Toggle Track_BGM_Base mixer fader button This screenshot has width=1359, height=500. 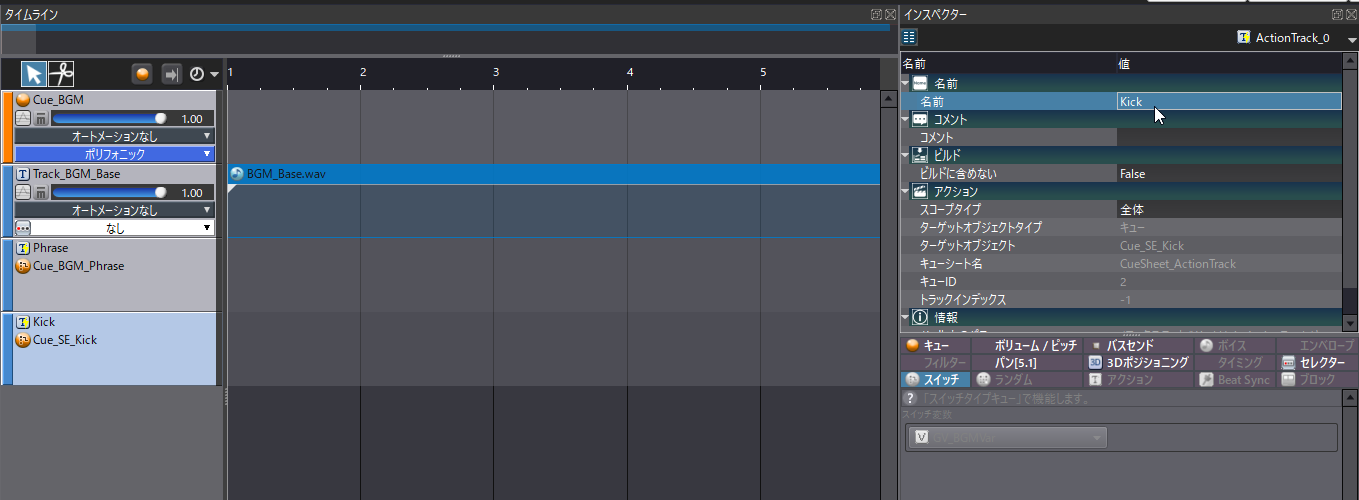(41, 192)
